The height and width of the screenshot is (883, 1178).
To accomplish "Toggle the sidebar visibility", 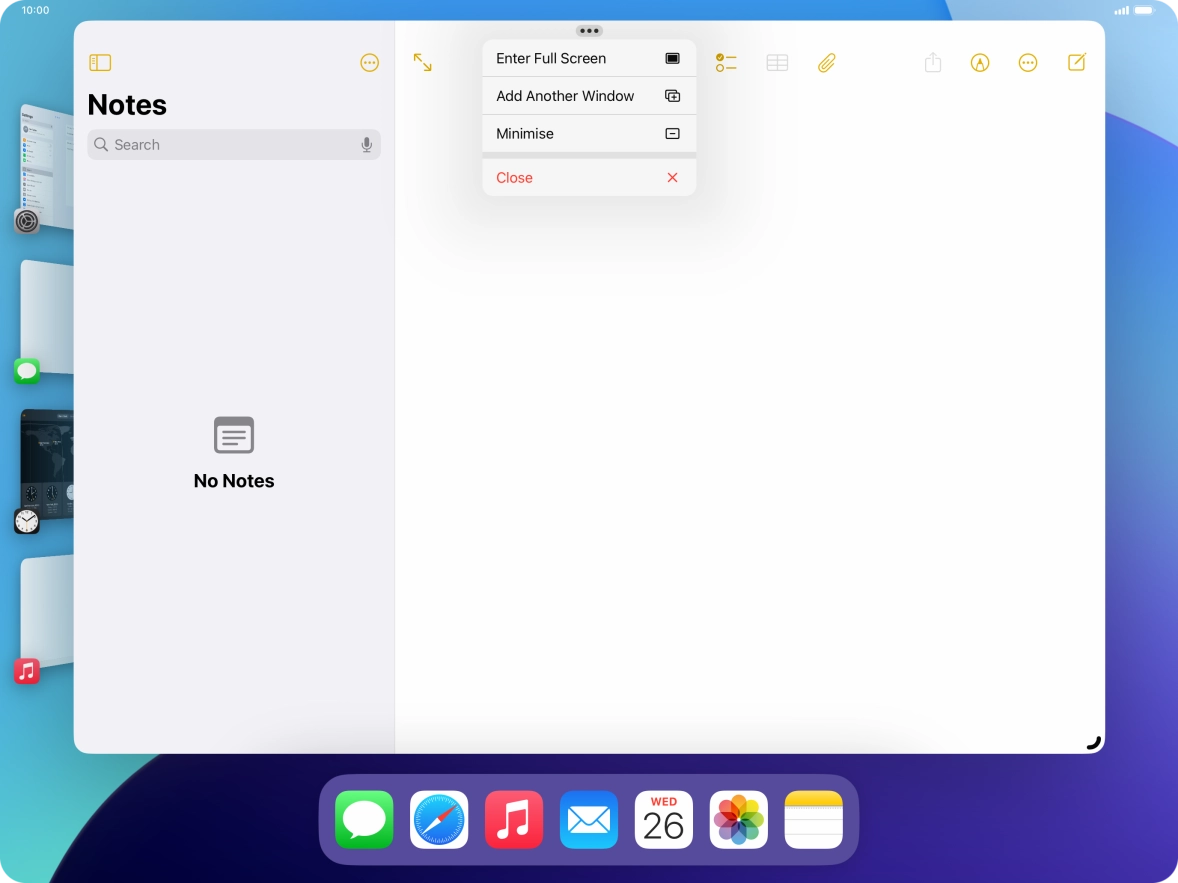I will point(100,62).
